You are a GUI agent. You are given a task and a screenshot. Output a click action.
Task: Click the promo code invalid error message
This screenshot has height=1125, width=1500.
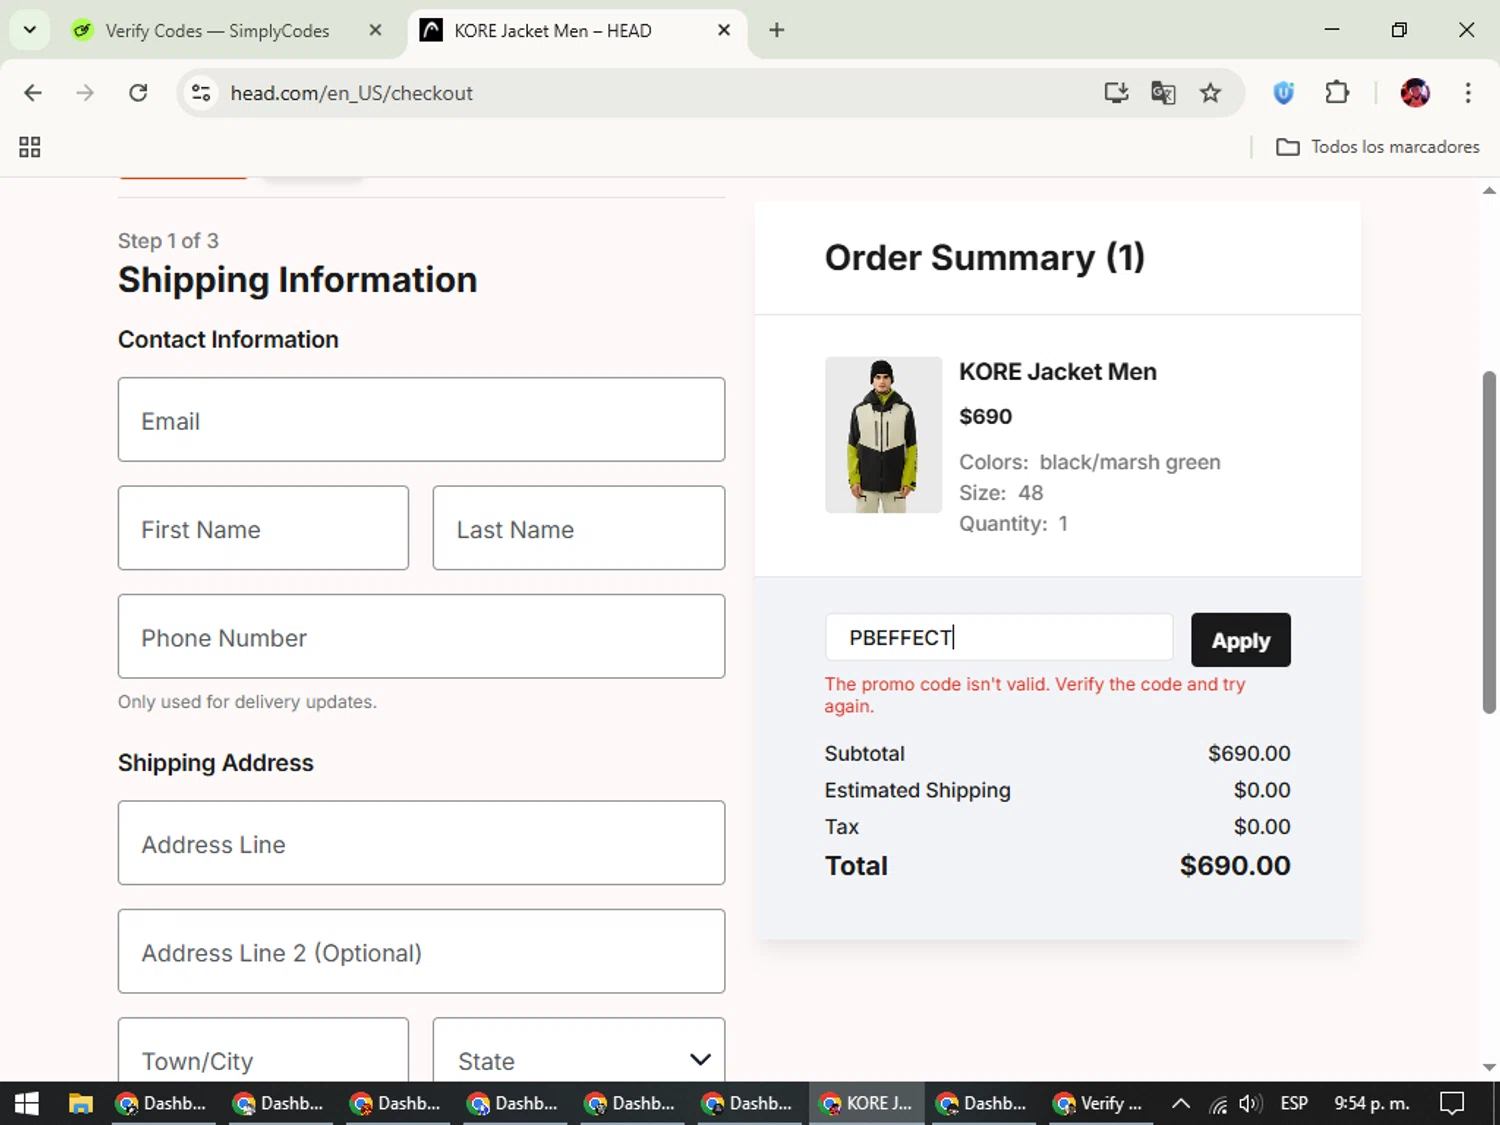(1034, 694)
